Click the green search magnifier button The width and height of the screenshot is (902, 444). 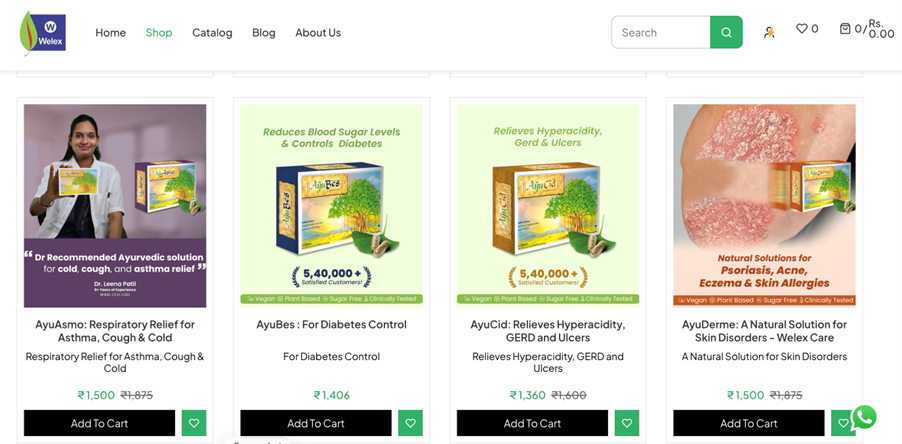(x=726, y=32)
